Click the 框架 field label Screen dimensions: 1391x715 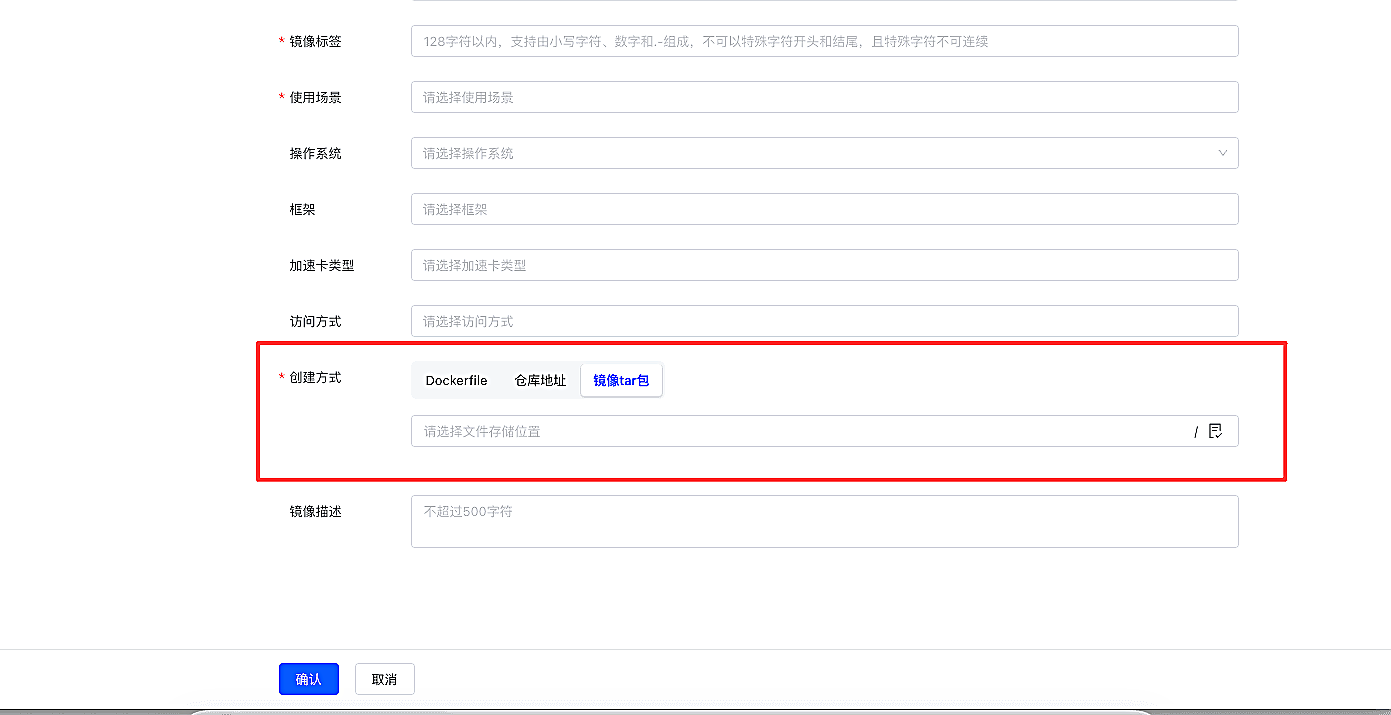click(302, 209)
